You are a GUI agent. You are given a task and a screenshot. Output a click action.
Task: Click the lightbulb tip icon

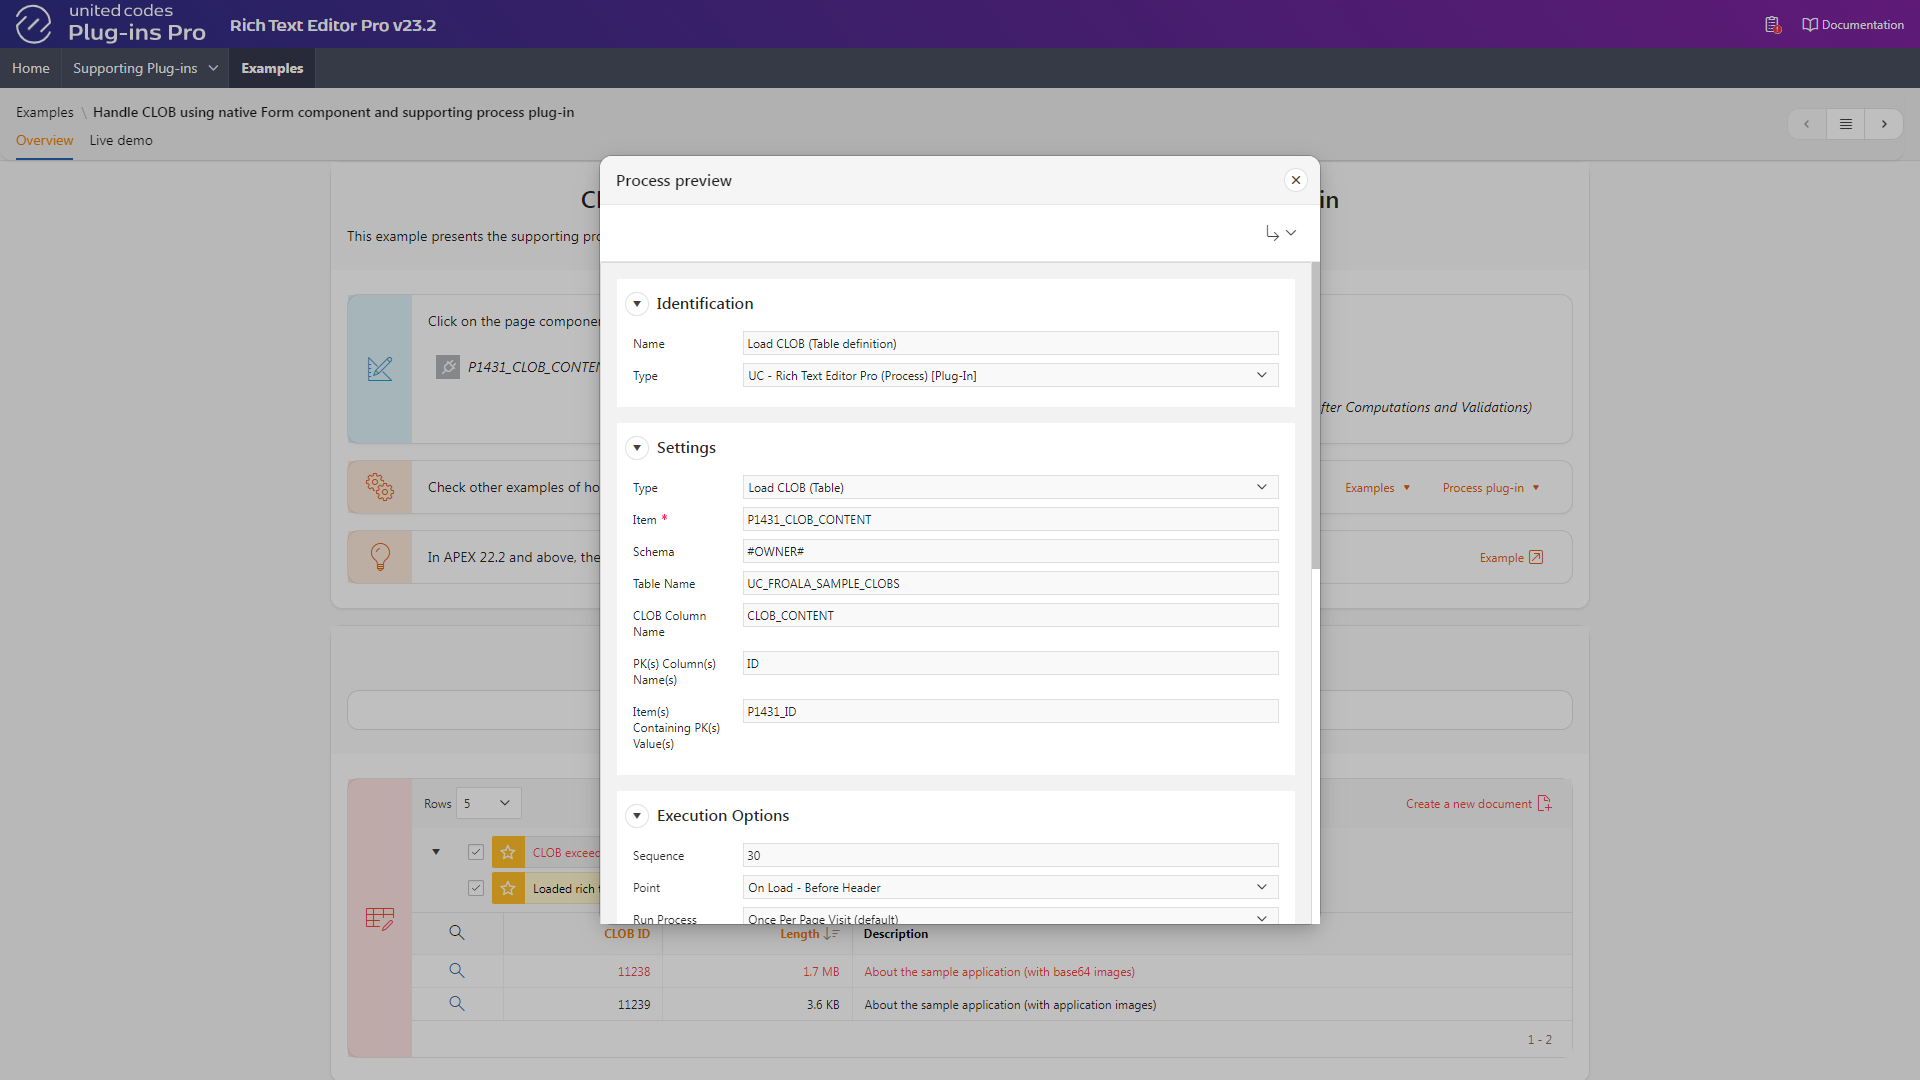point(380,557)
